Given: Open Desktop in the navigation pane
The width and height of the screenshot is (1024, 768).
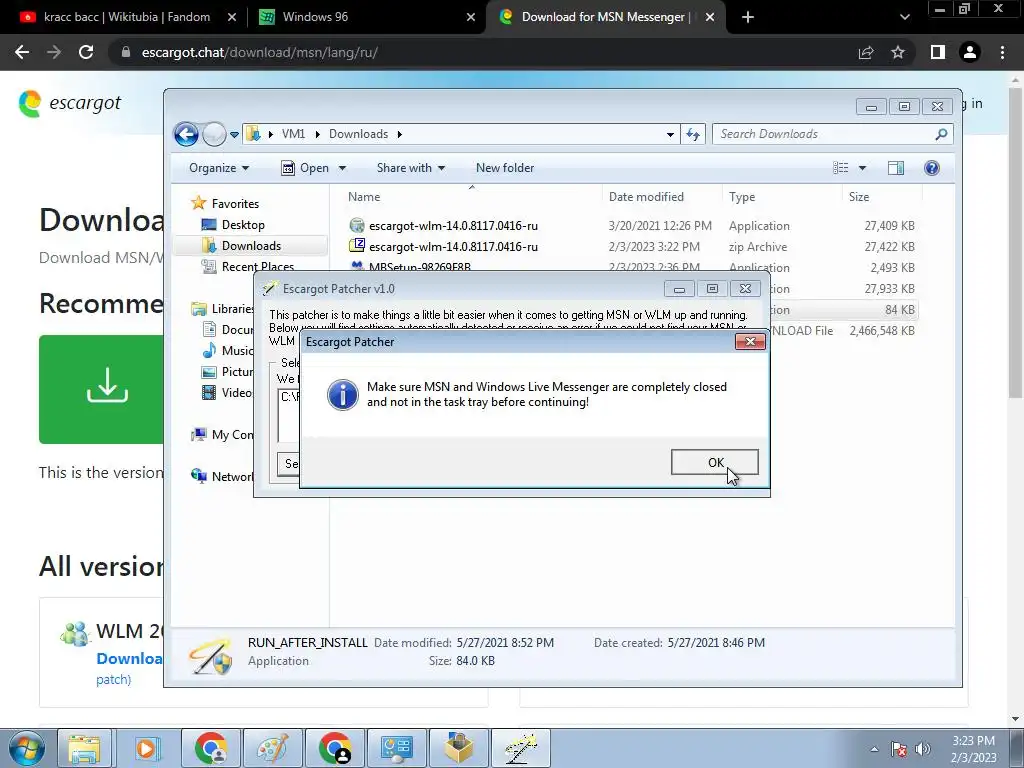Looking at the screenshot, I should click(x=233, y=225).
